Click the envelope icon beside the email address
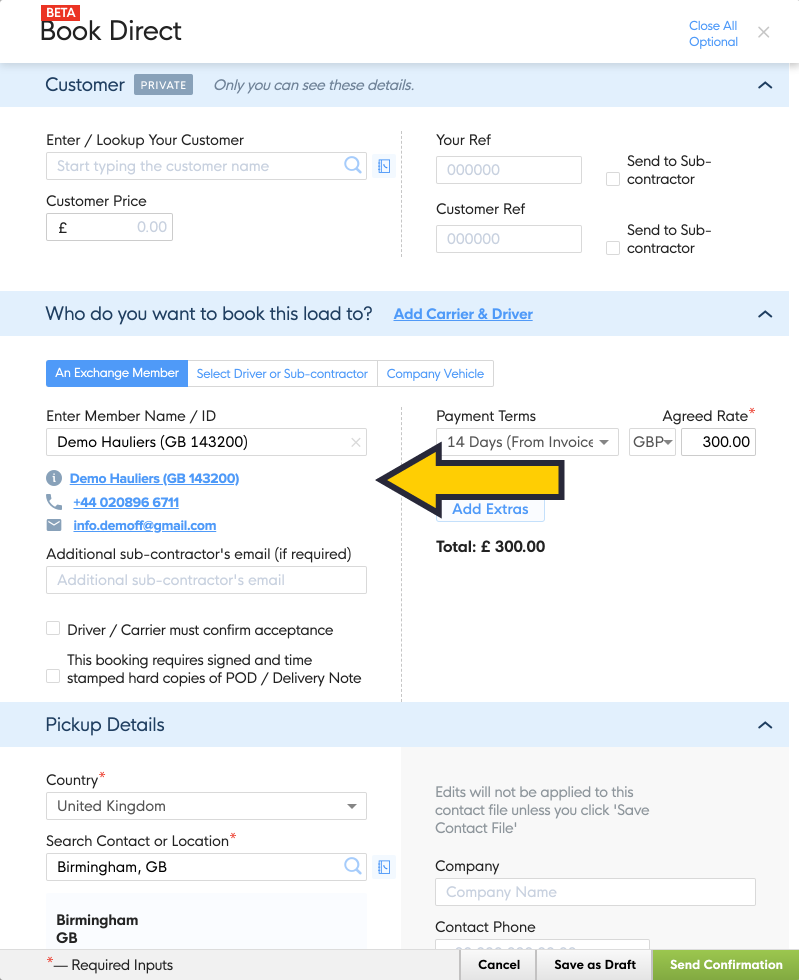799x980 pixels. (54, 525)
